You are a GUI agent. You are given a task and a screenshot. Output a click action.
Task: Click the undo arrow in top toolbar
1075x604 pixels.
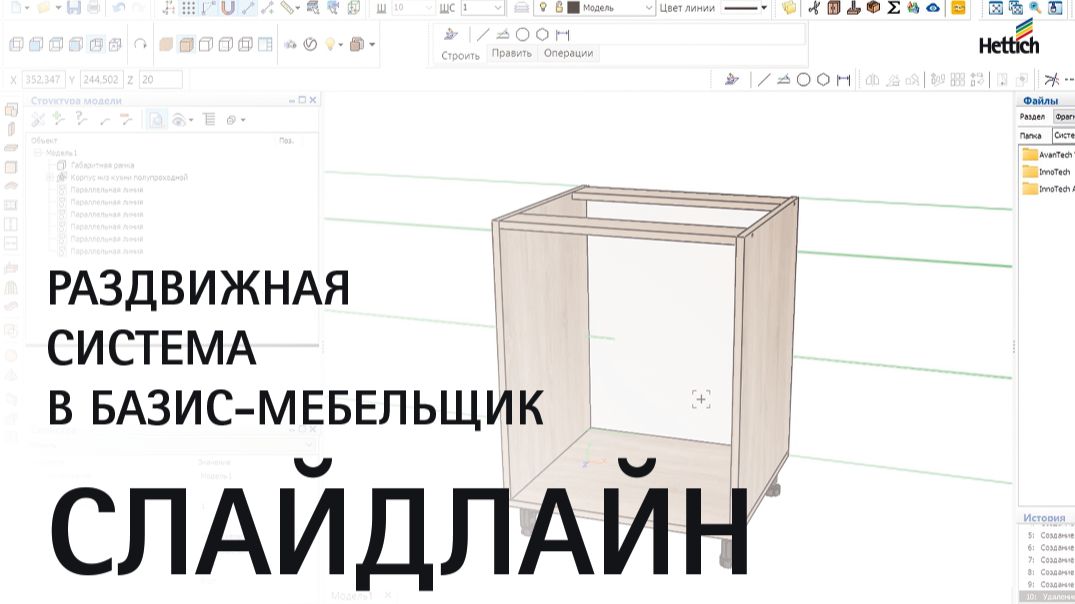coord(119,8)
